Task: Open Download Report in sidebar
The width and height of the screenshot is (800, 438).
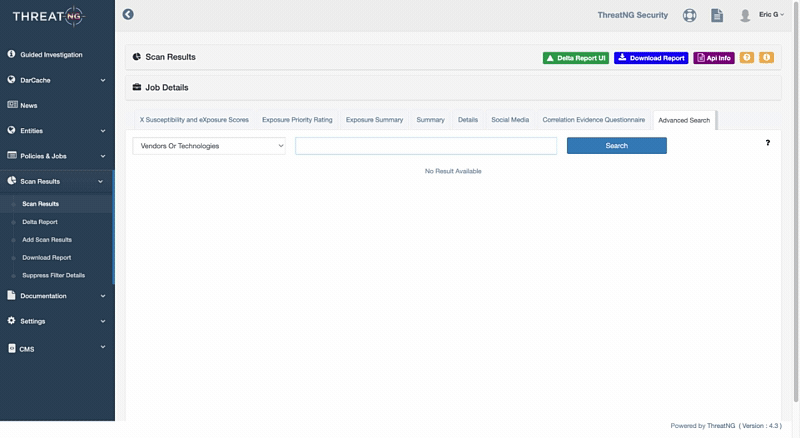Action: [x=46, y=258]
